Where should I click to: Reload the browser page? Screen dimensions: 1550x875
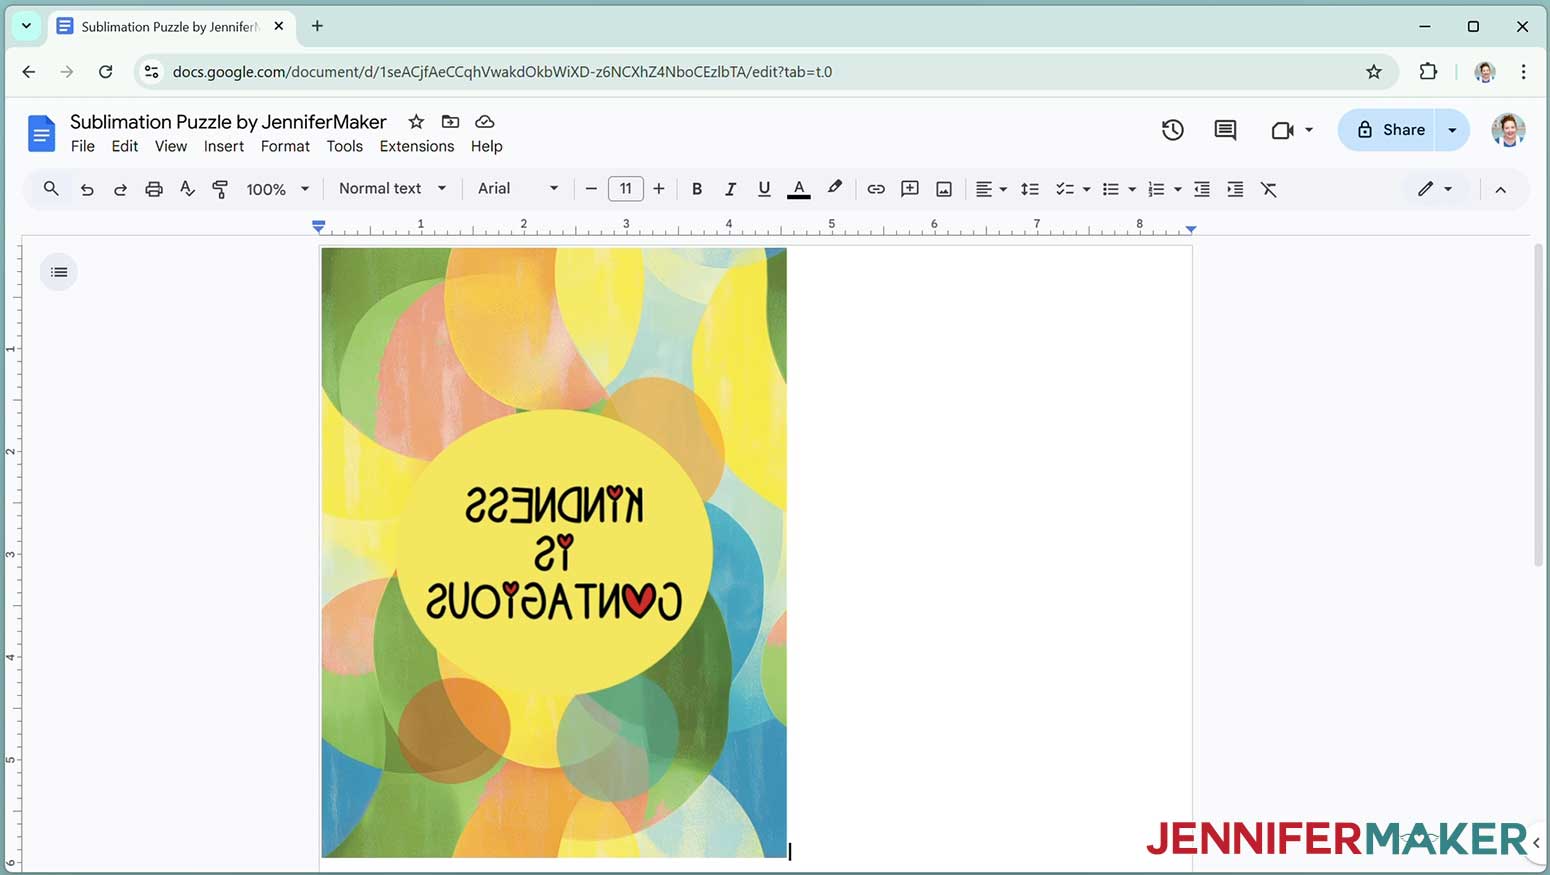pyautogui.click(x=105, y=71)
